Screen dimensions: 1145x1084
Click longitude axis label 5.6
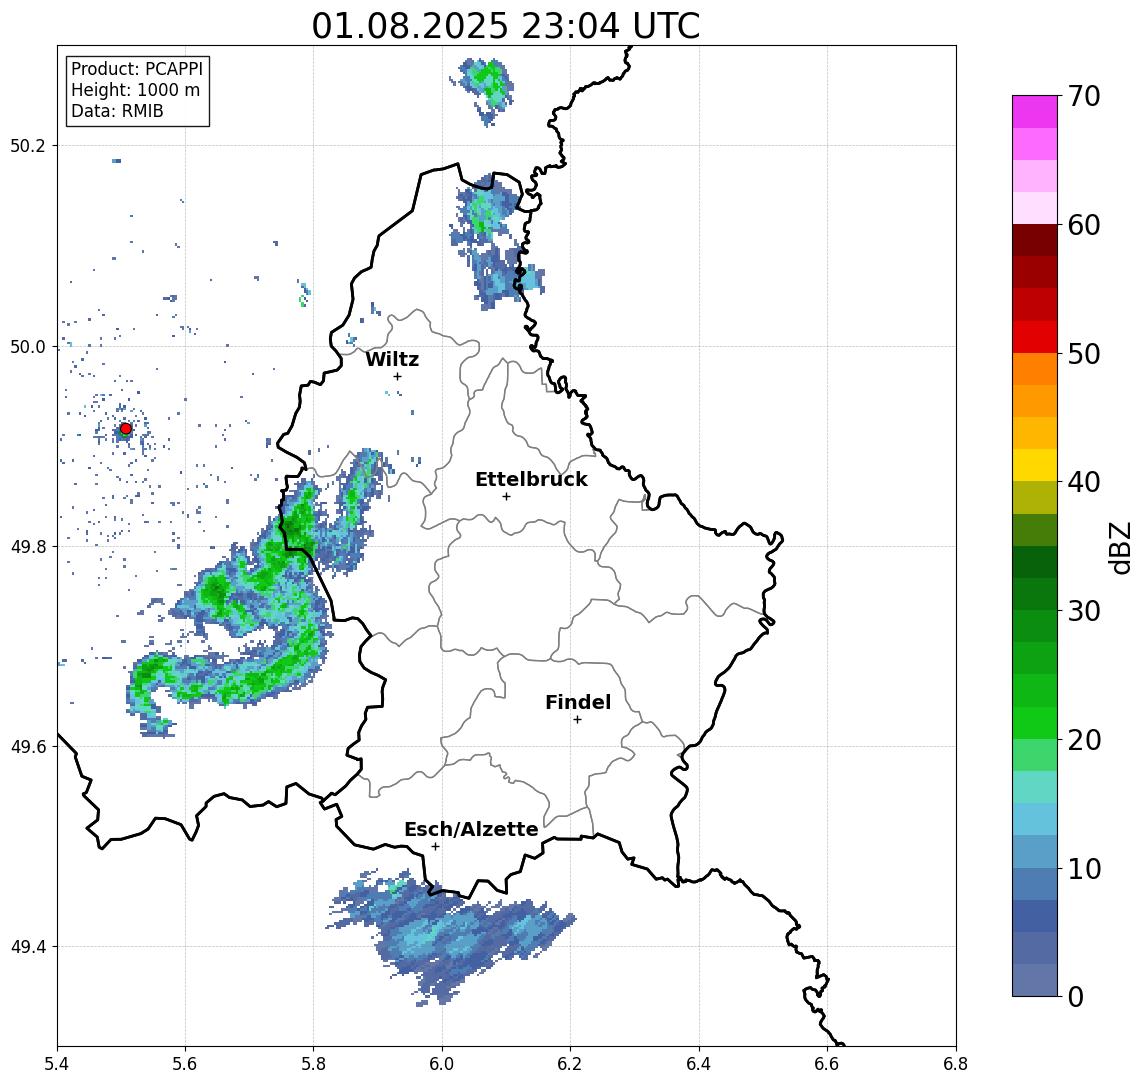pos(185,1064)
